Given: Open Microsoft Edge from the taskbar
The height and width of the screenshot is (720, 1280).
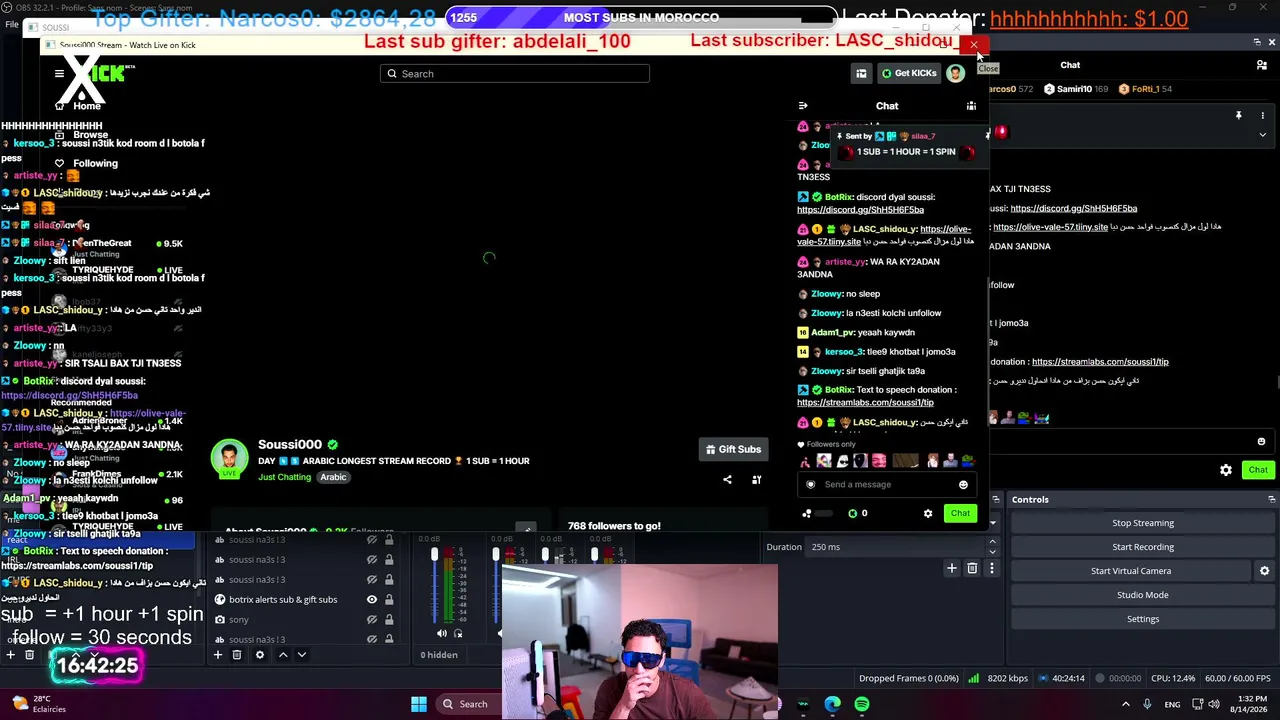Looking at the screenshot, I should point(832,704).
